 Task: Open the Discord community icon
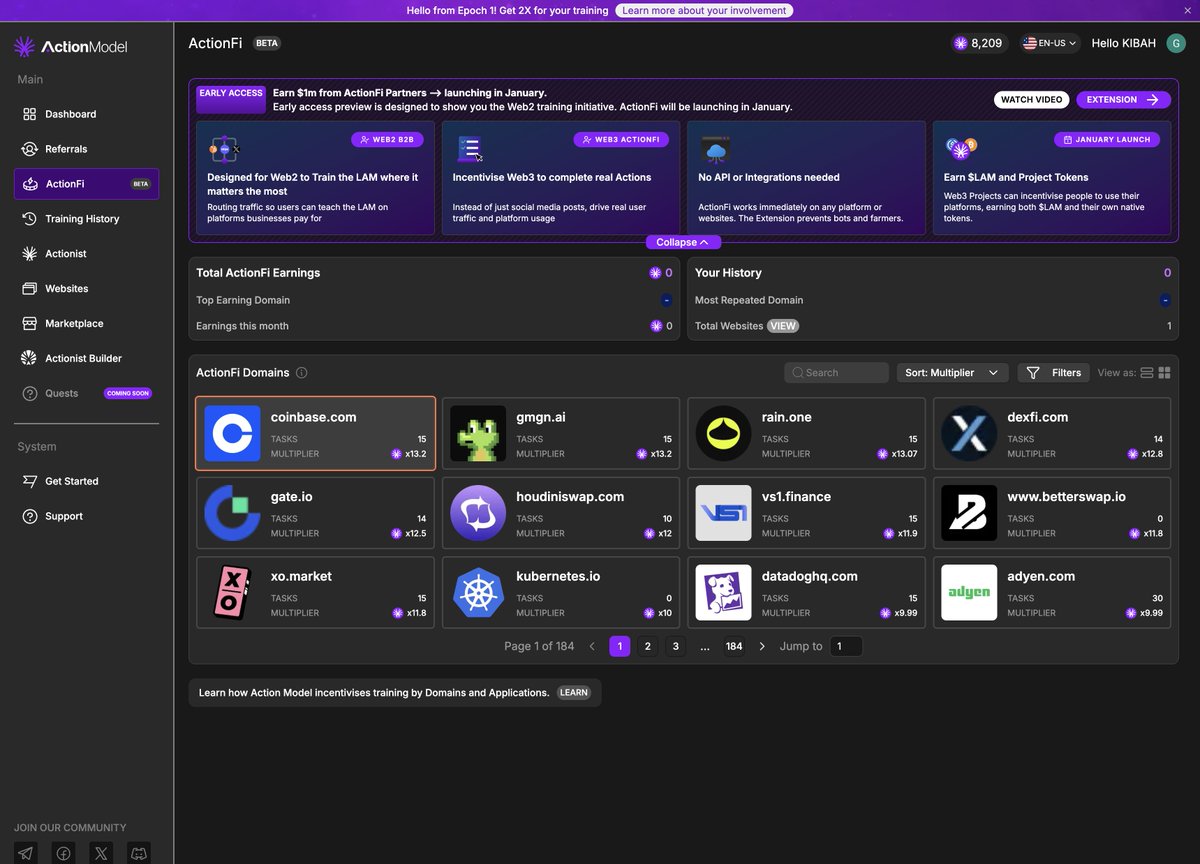pos(139,853)
